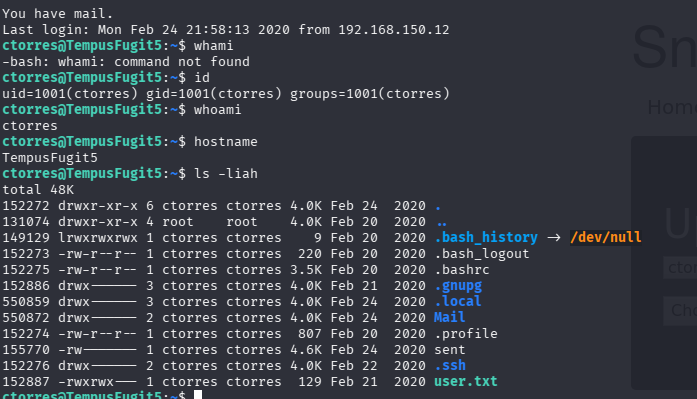The height and width of the screenshot is (399, 697).
Task: Click the Home link in background page
Action: 672,107
